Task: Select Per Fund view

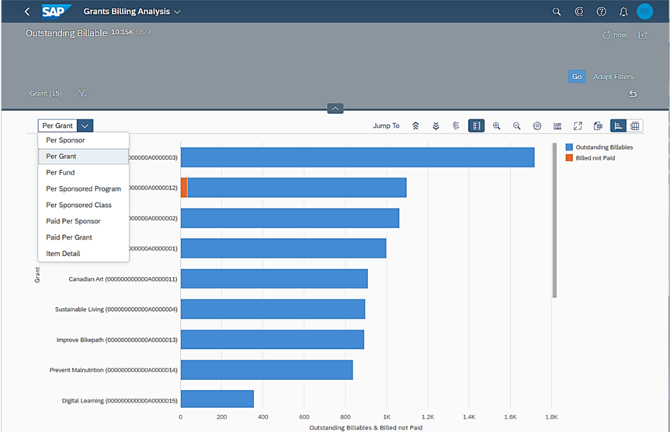Action: 84,172
